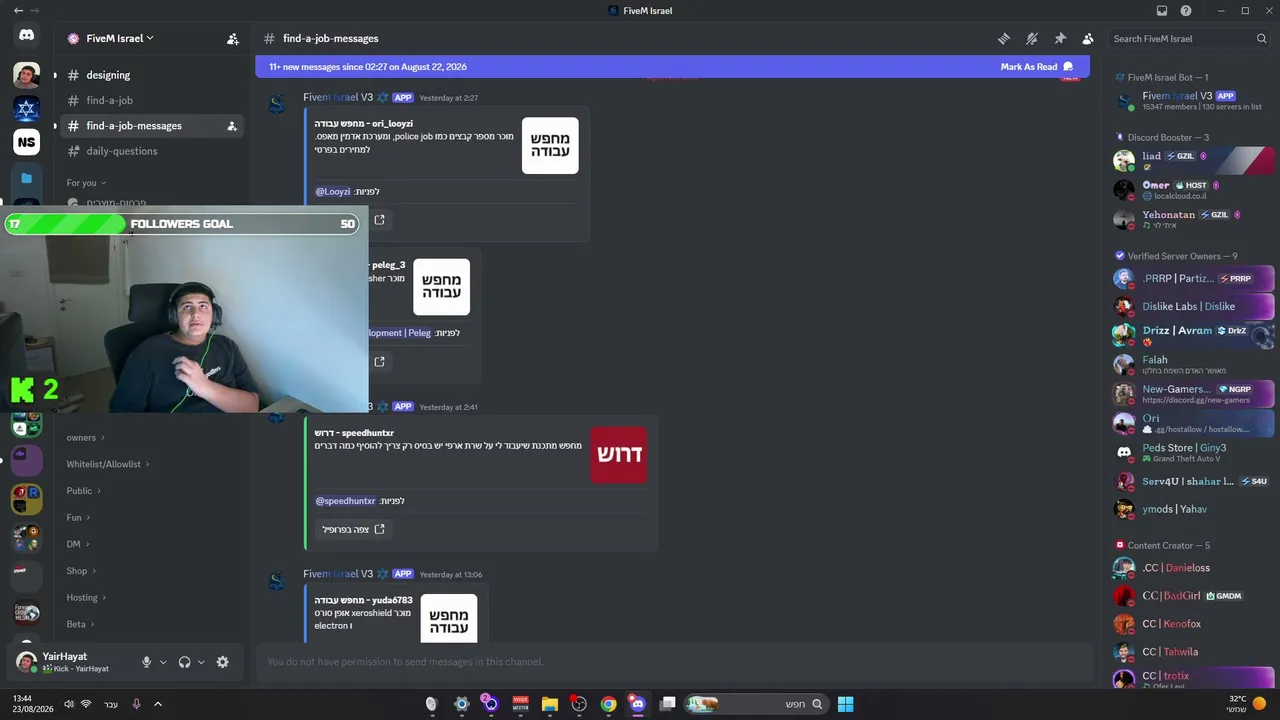Viewport: 1280px width, 720px height.
Task: Expand the Public category
Action: (x=84, y=491)
